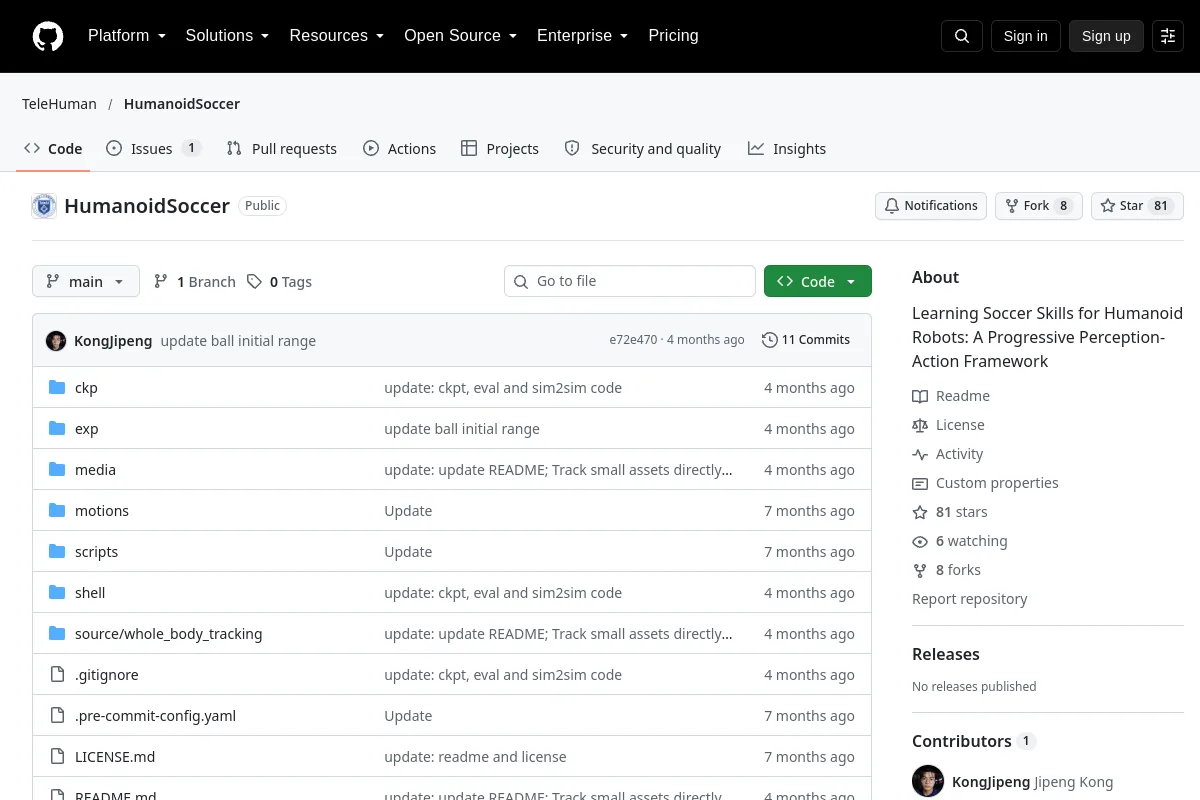Expand the Platform menu
The width and height of the screenshot is (1200, 800).
[x=126, y=36]
